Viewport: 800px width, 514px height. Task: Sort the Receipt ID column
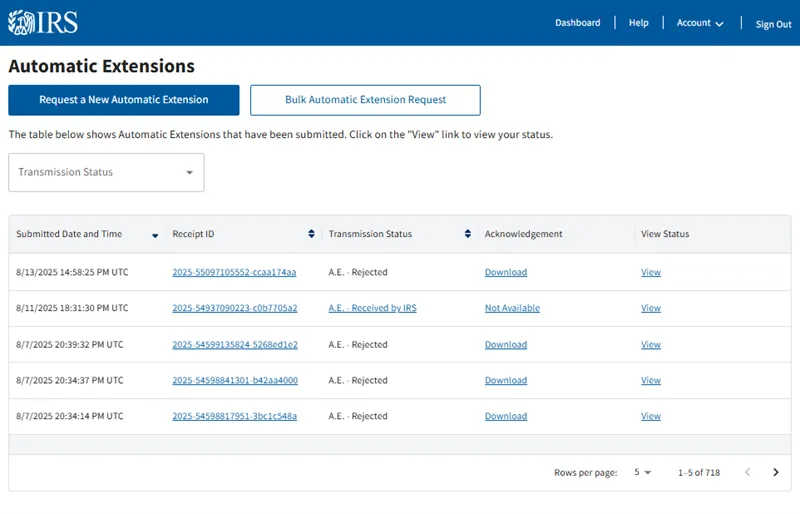311,234
